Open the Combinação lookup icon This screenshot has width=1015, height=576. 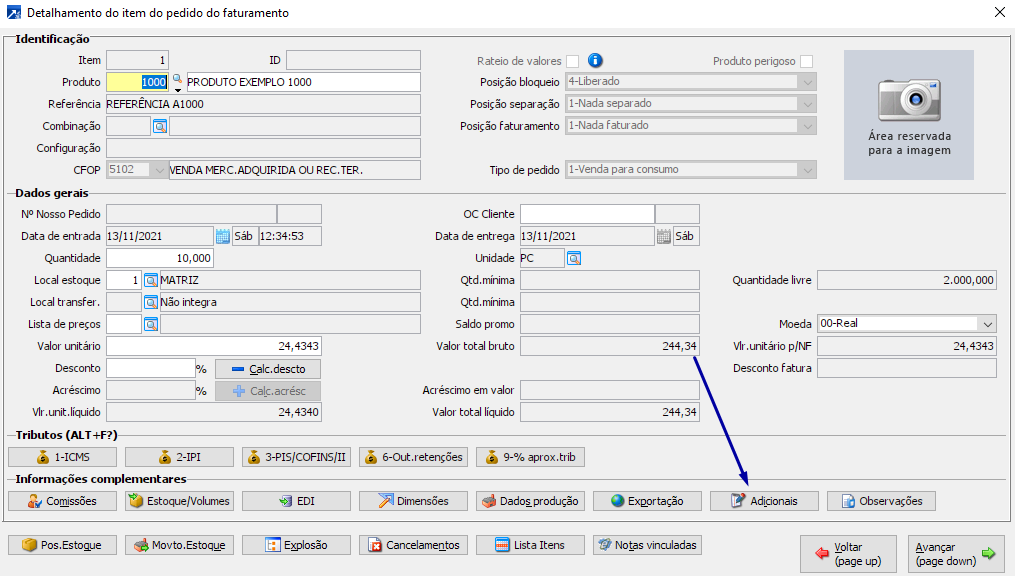tap(160, 126)
